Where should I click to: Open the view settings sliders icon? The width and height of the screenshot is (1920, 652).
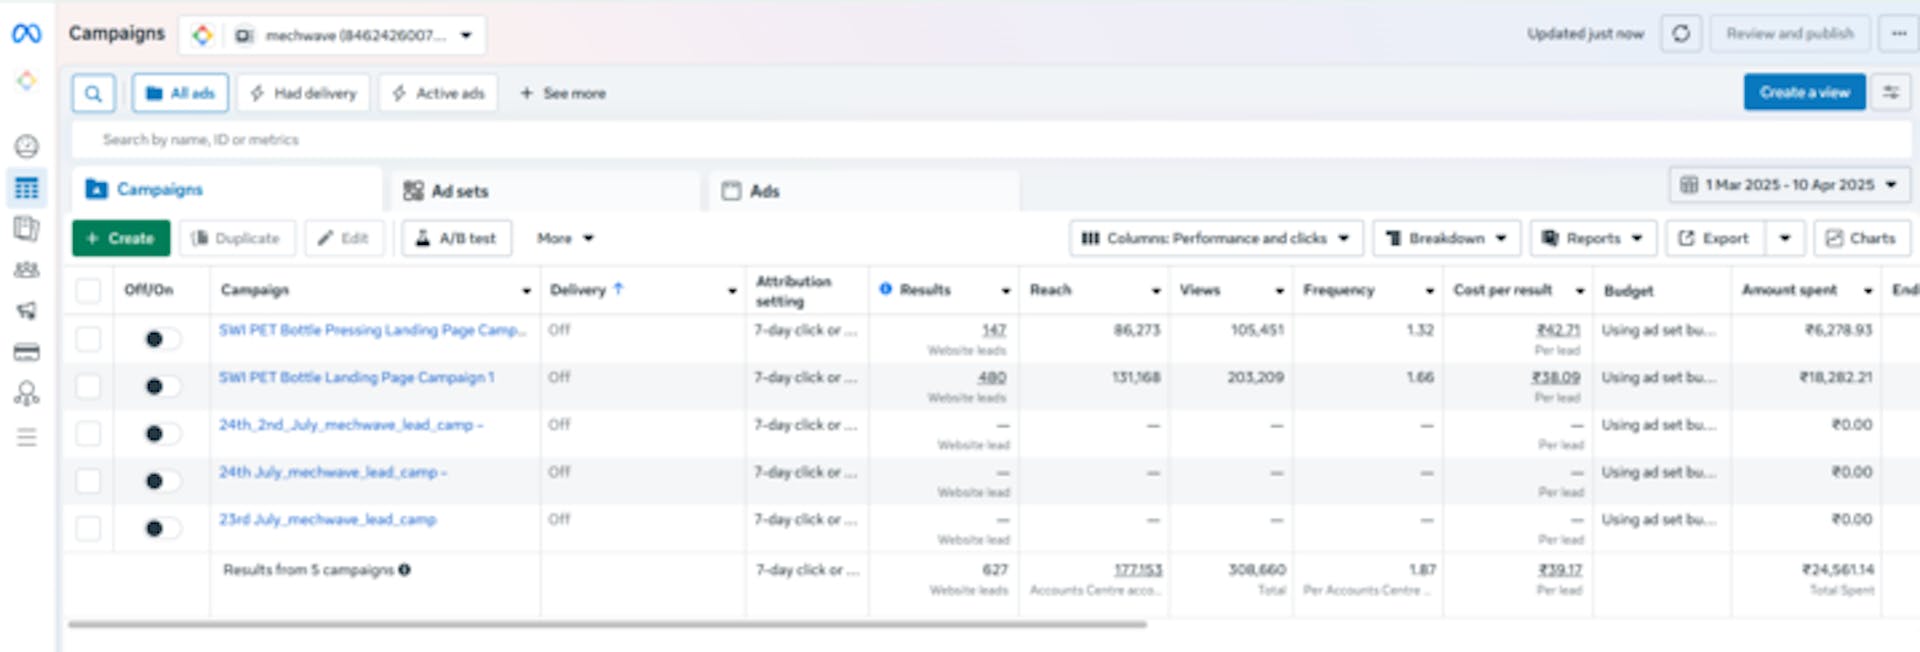click(1891, 92)
